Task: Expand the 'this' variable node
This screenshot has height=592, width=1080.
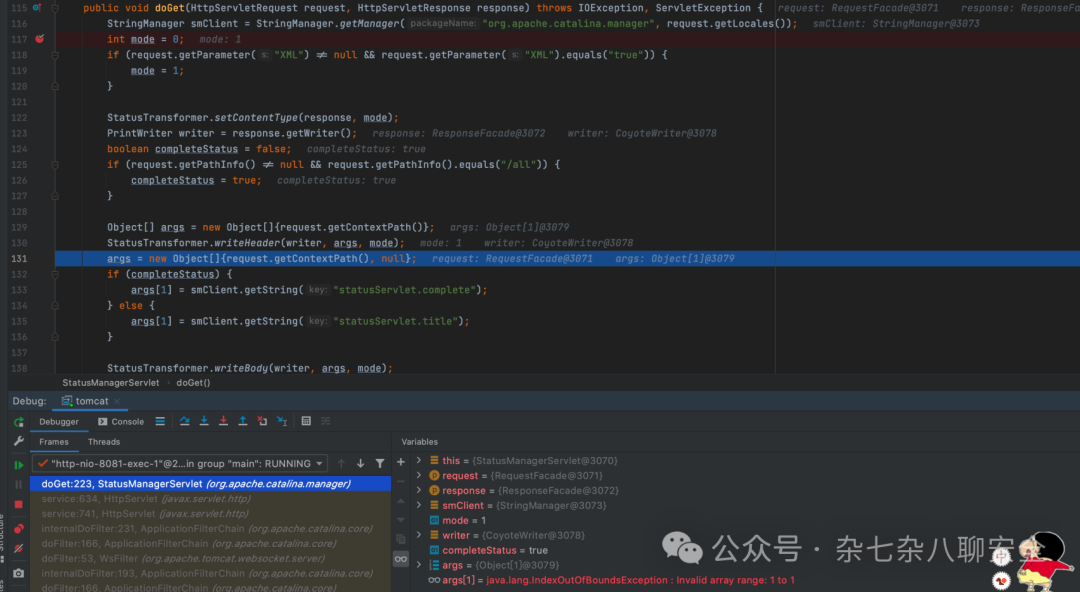Action: click(419, 460)
